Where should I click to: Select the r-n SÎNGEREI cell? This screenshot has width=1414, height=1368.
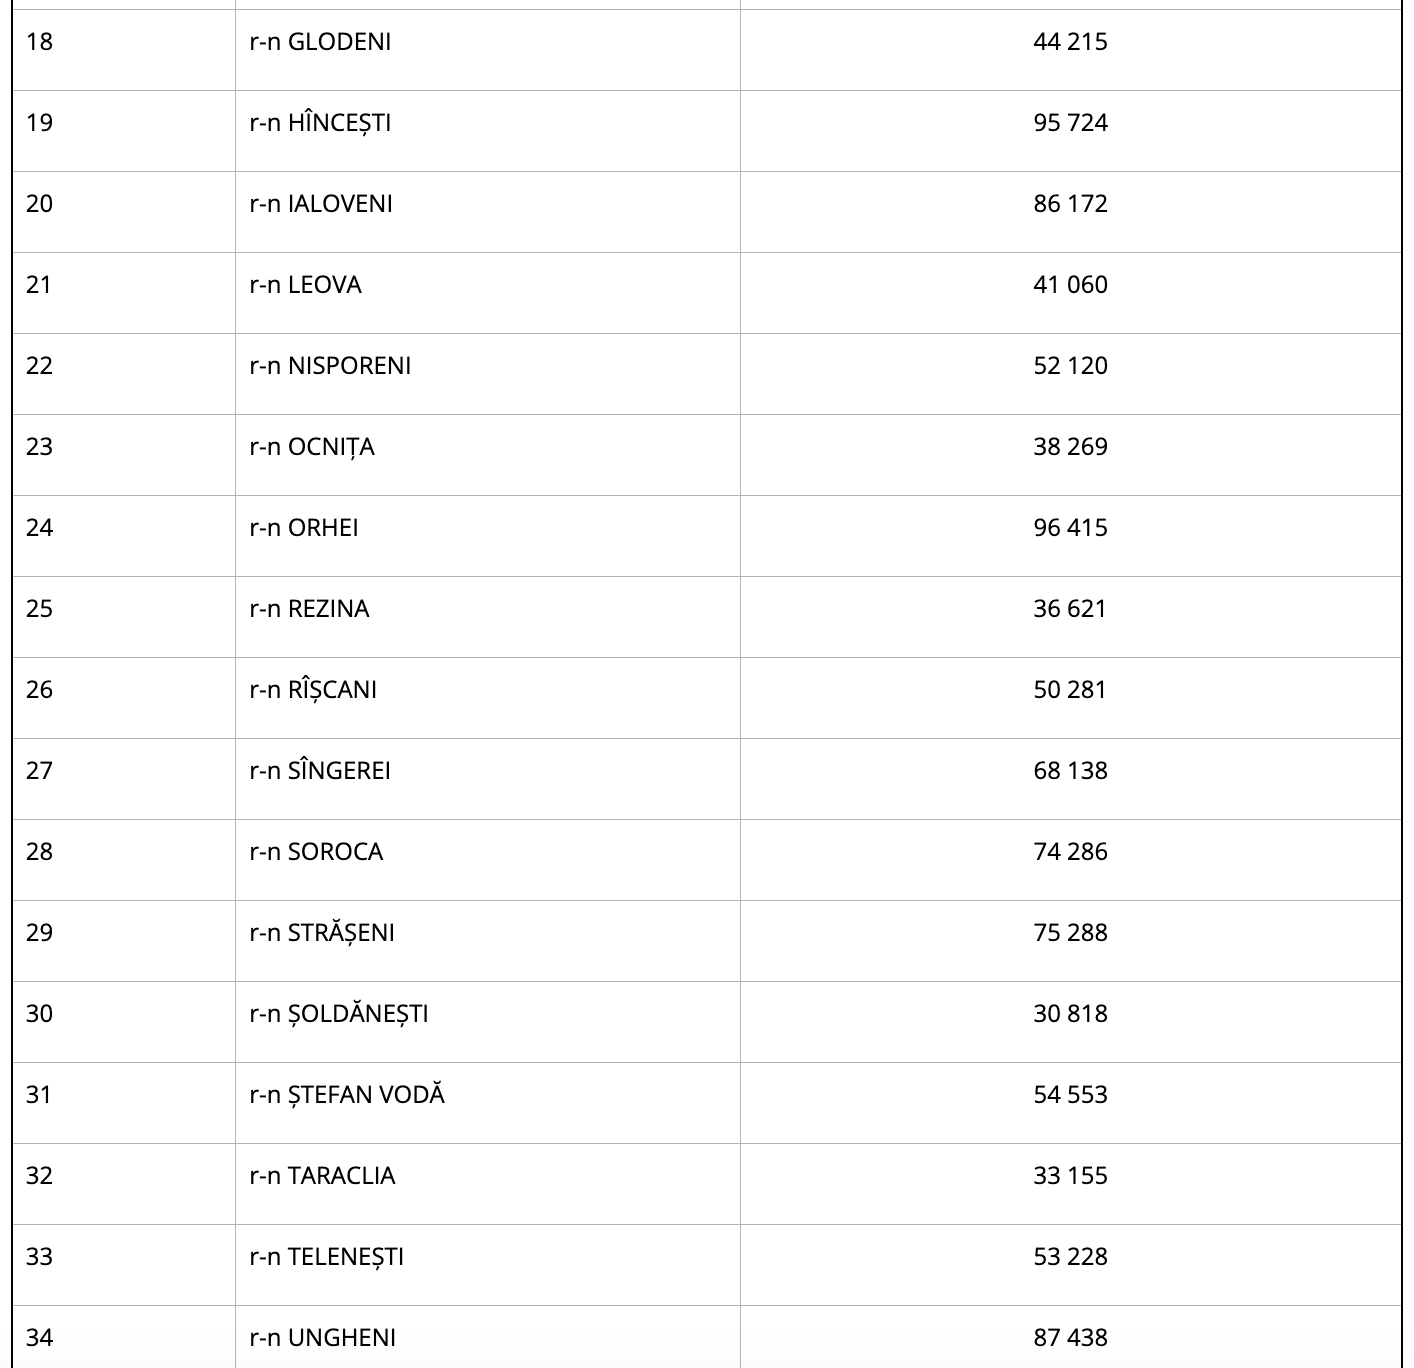click(320, 771)
